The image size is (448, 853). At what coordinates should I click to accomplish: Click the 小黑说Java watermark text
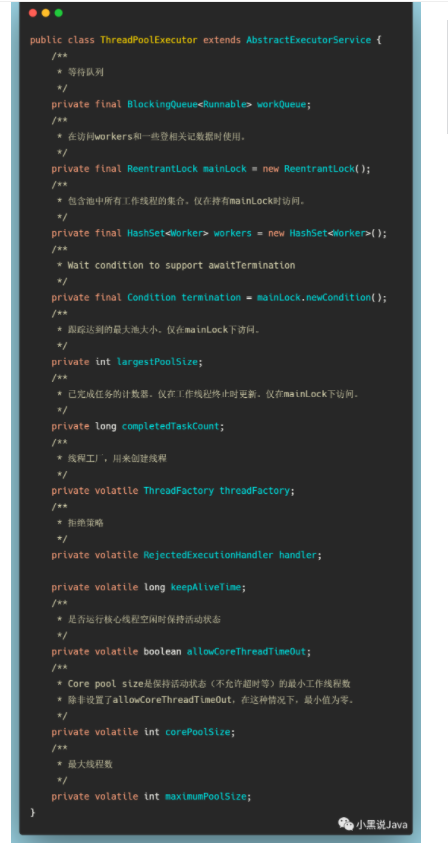[x=382, y=824]
